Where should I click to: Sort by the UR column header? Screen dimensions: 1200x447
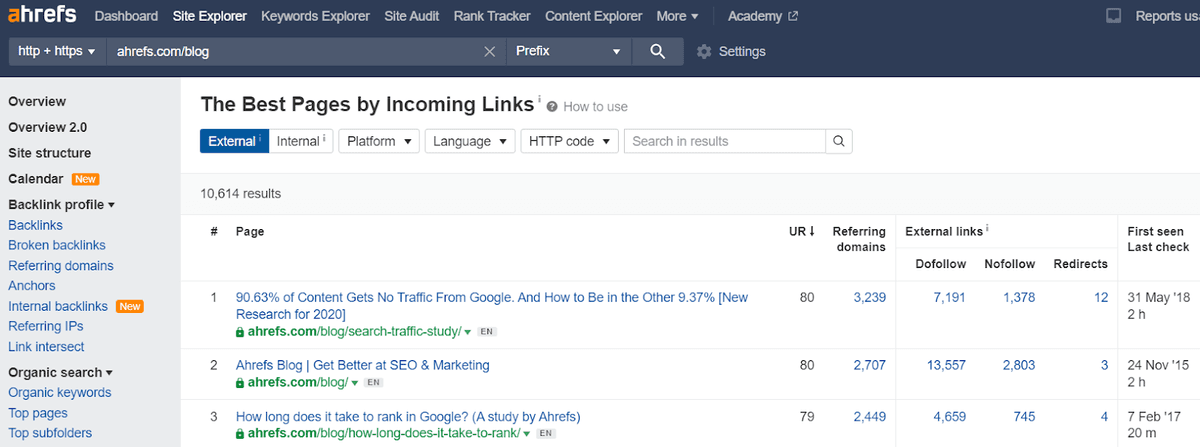[x=802, y=231]
